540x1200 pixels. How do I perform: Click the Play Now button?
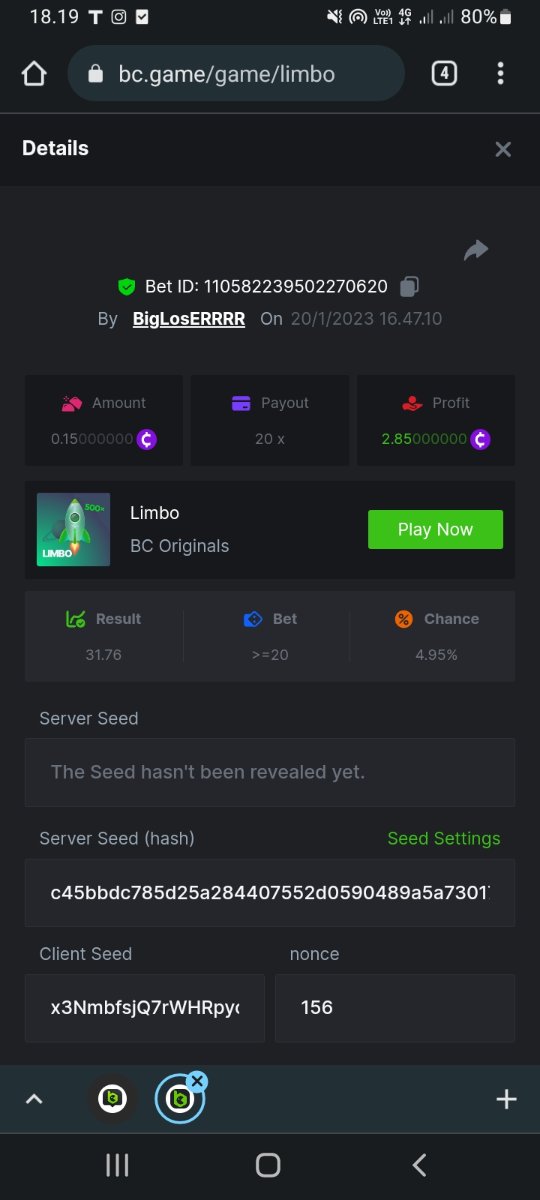coord(435,529)
